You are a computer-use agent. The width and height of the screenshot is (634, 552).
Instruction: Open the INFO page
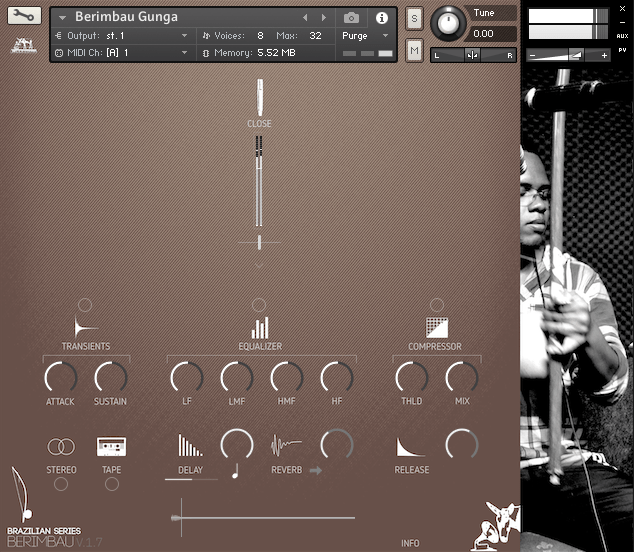410,543
